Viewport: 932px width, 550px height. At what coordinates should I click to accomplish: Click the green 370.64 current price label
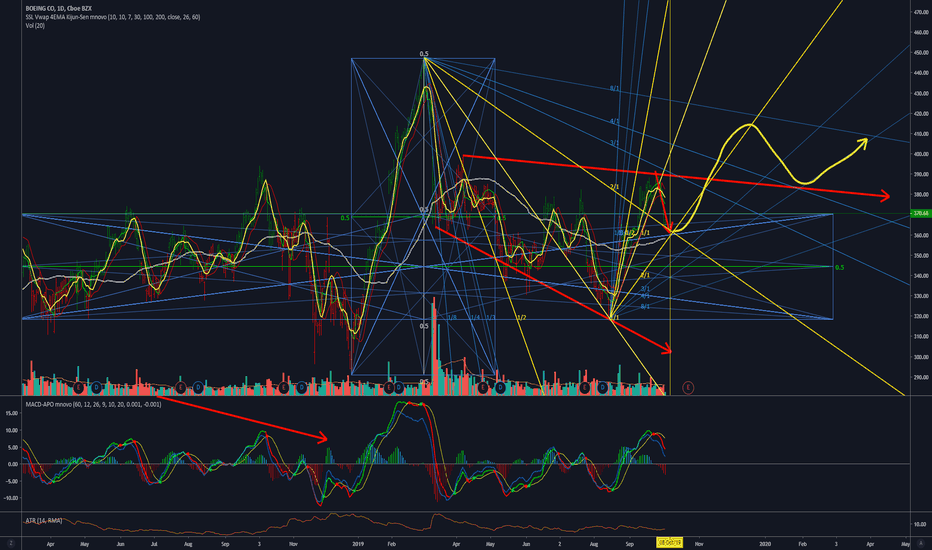[921, 213]
